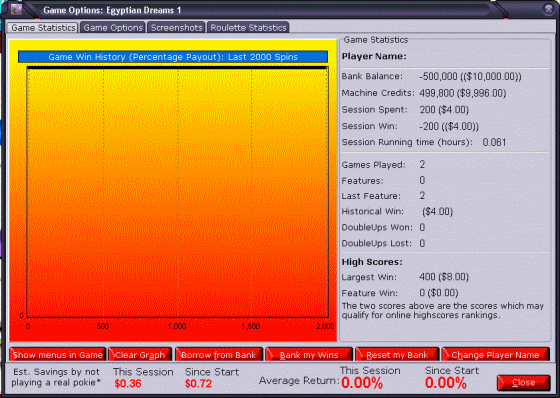
Task: Click the Last Feature label
Action: pos(371,196)
